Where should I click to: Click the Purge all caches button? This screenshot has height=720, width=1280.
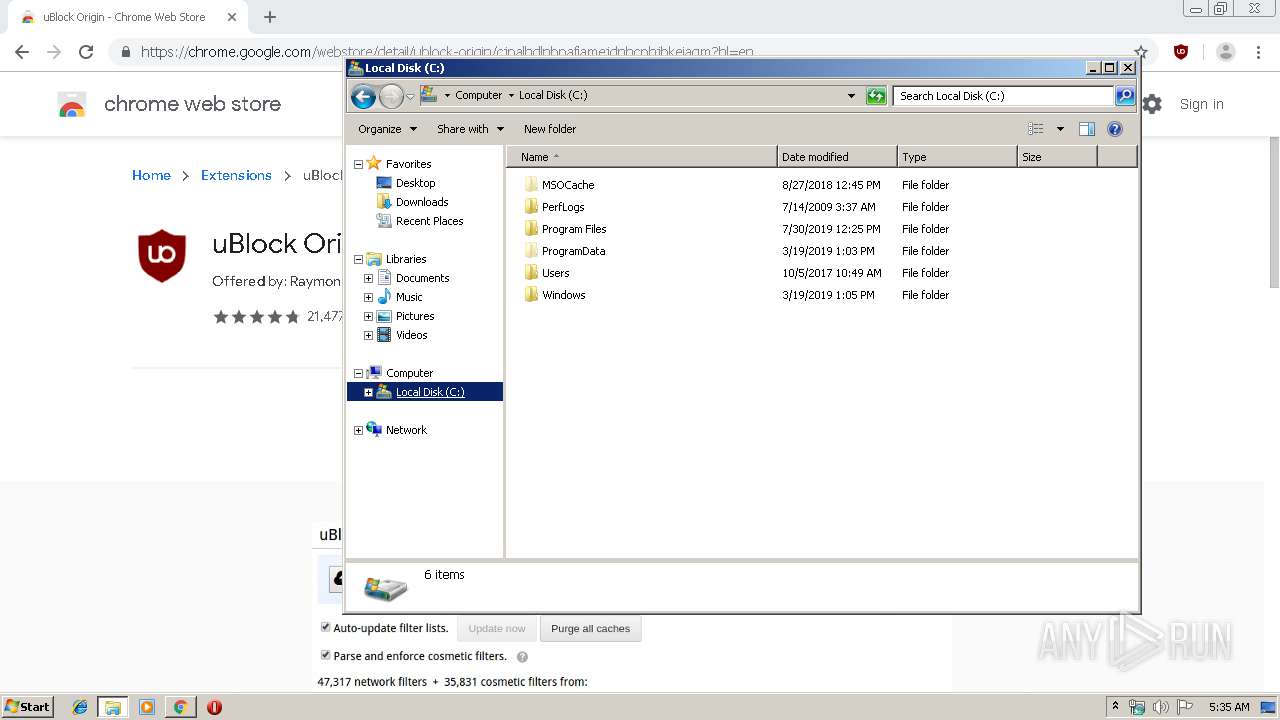590,629
